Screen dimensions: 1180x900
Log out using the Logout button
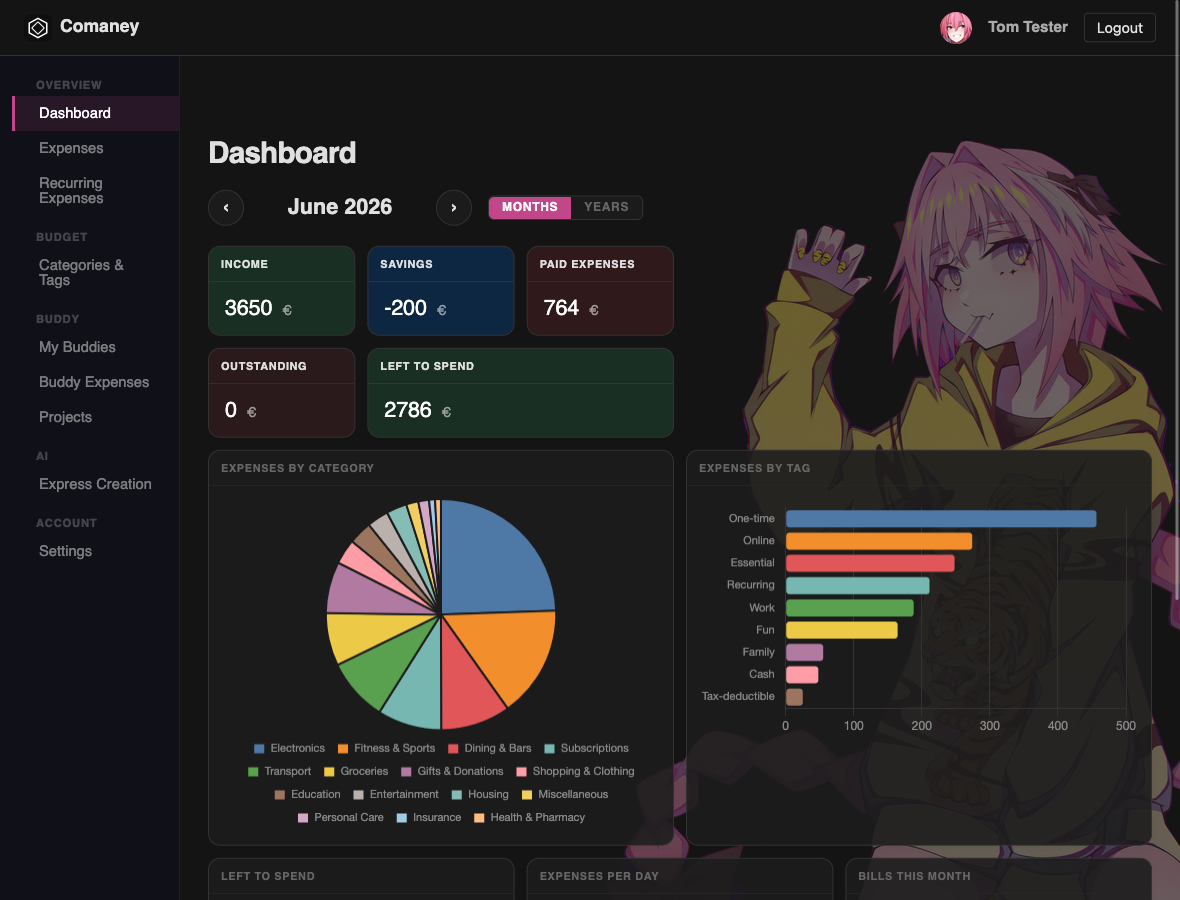click(1119, 28)
